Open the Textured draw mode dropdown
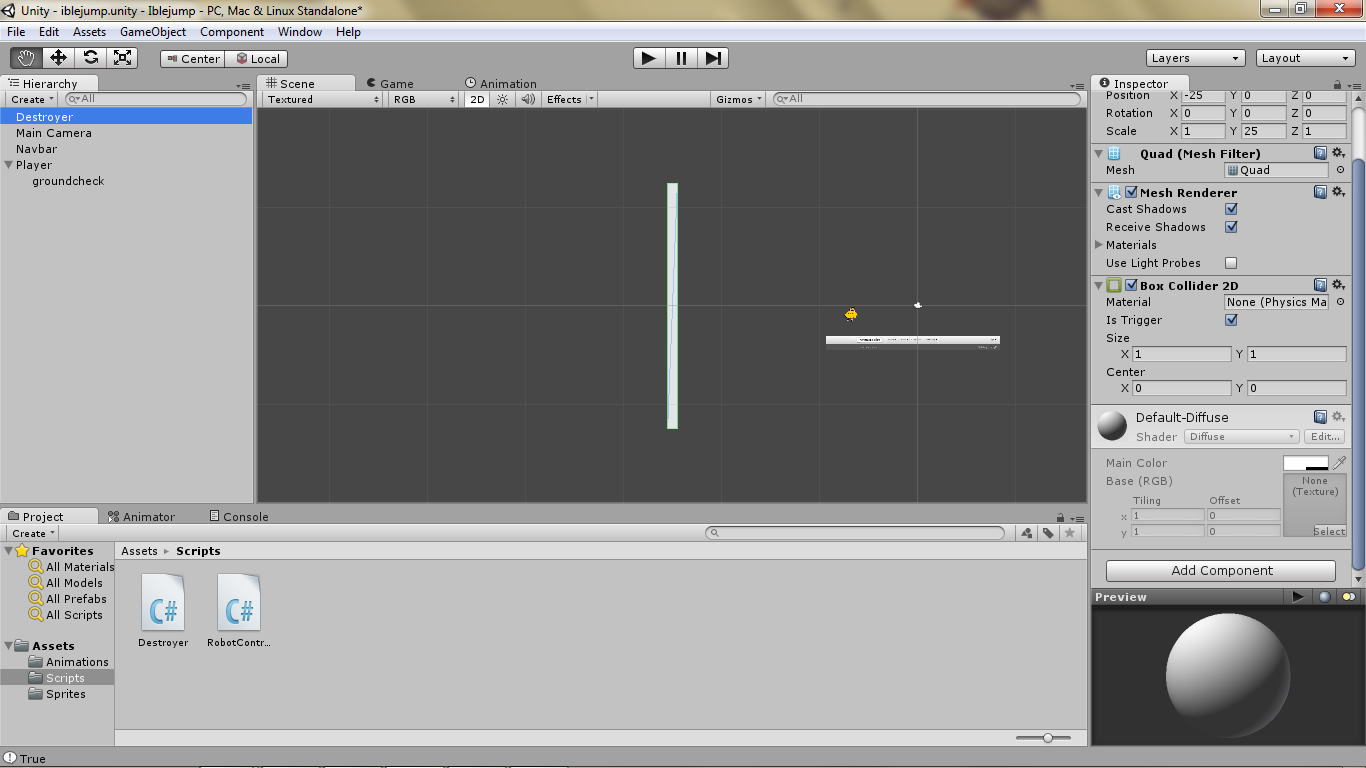 (324, 99)
